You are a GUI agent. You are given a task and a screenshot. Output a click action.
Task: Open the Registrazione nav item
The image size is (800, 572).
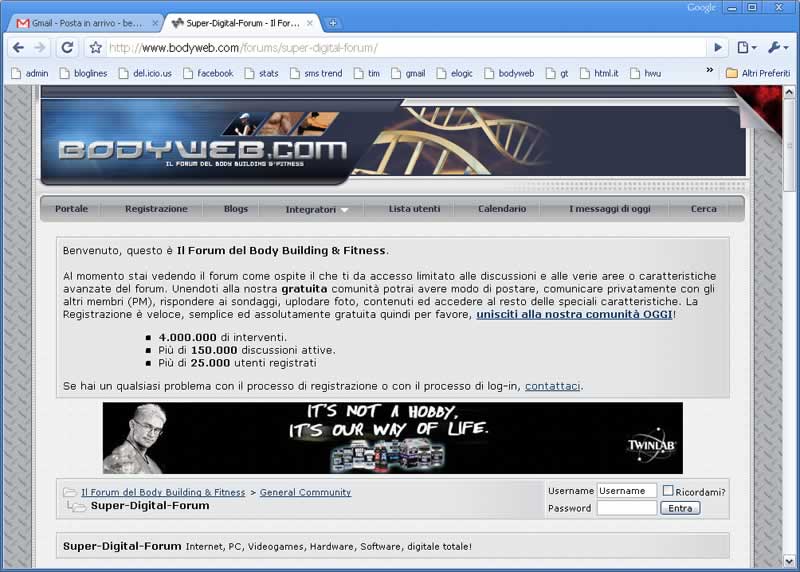click(156, 209)
